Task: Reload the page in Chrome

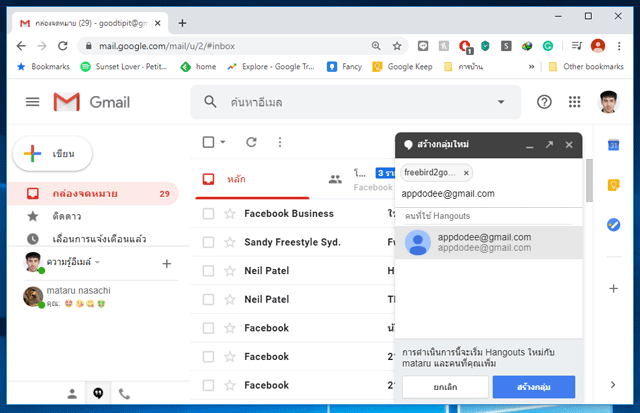Action: (62, 46)
